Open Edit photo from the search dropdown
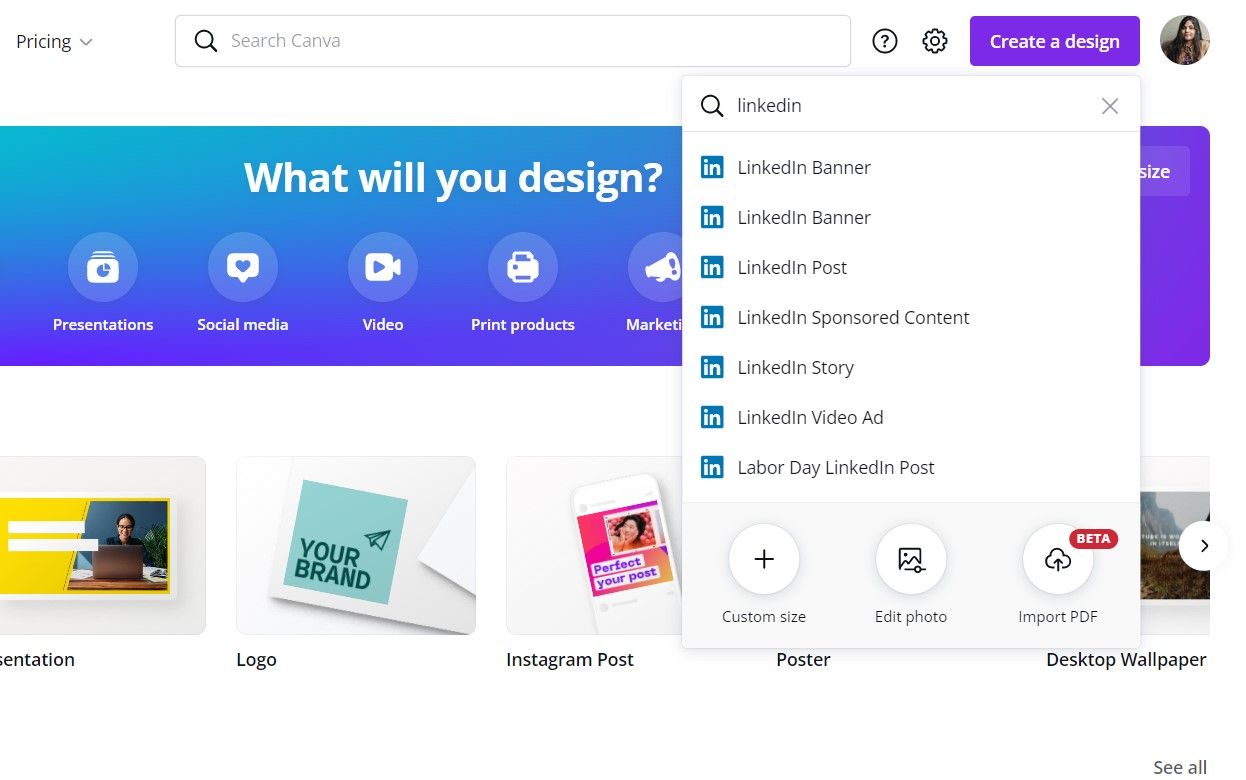Screen dimensions: 1246x780 pyautogui.click(x=911, y=559)
